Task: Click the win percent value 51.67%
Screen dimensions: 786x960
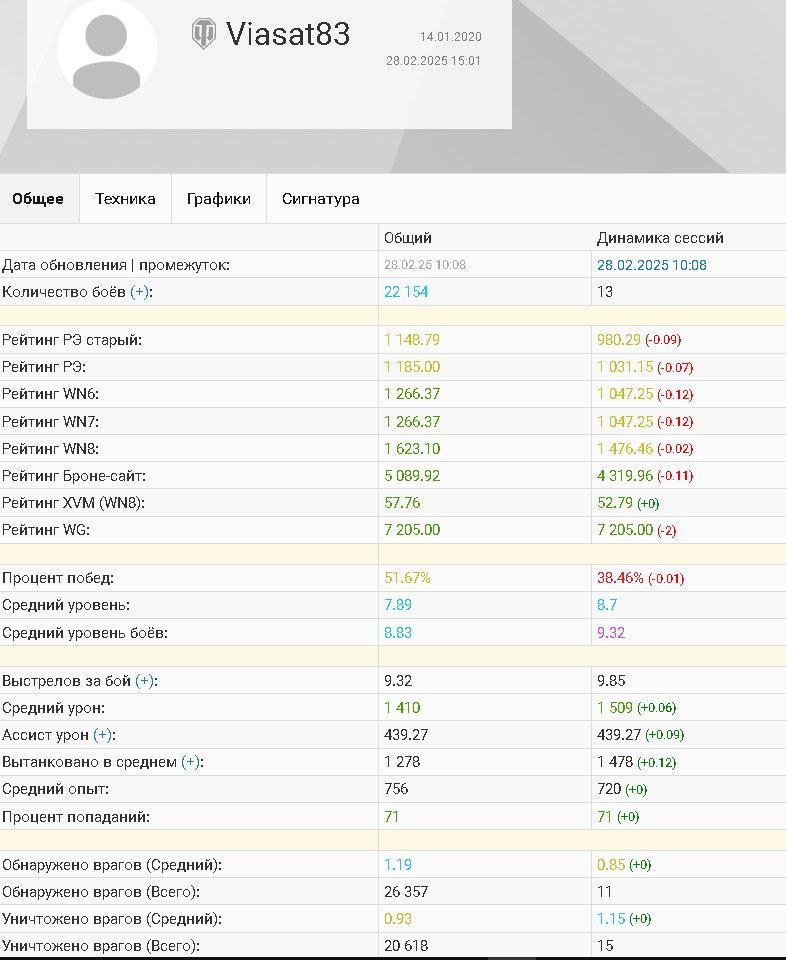Action: [407, 578]
